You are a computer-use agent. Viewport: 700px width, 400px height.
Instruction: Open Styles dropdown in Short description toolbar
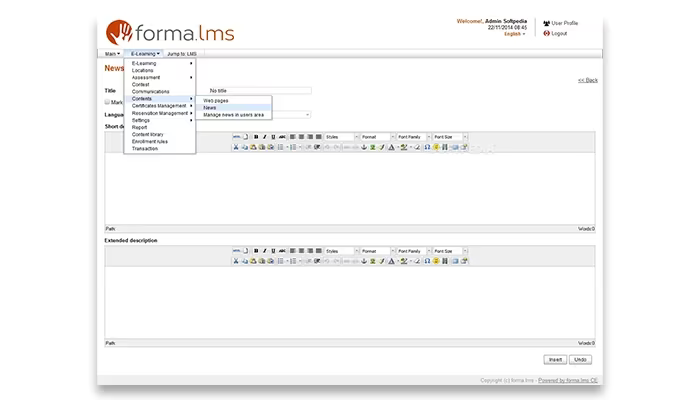click(342, 137)
